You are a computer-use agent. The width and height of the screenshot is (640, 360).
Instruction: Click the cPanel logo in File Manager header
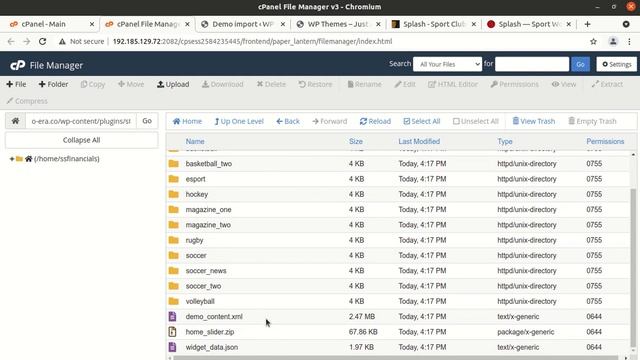(x=18, y=65)
